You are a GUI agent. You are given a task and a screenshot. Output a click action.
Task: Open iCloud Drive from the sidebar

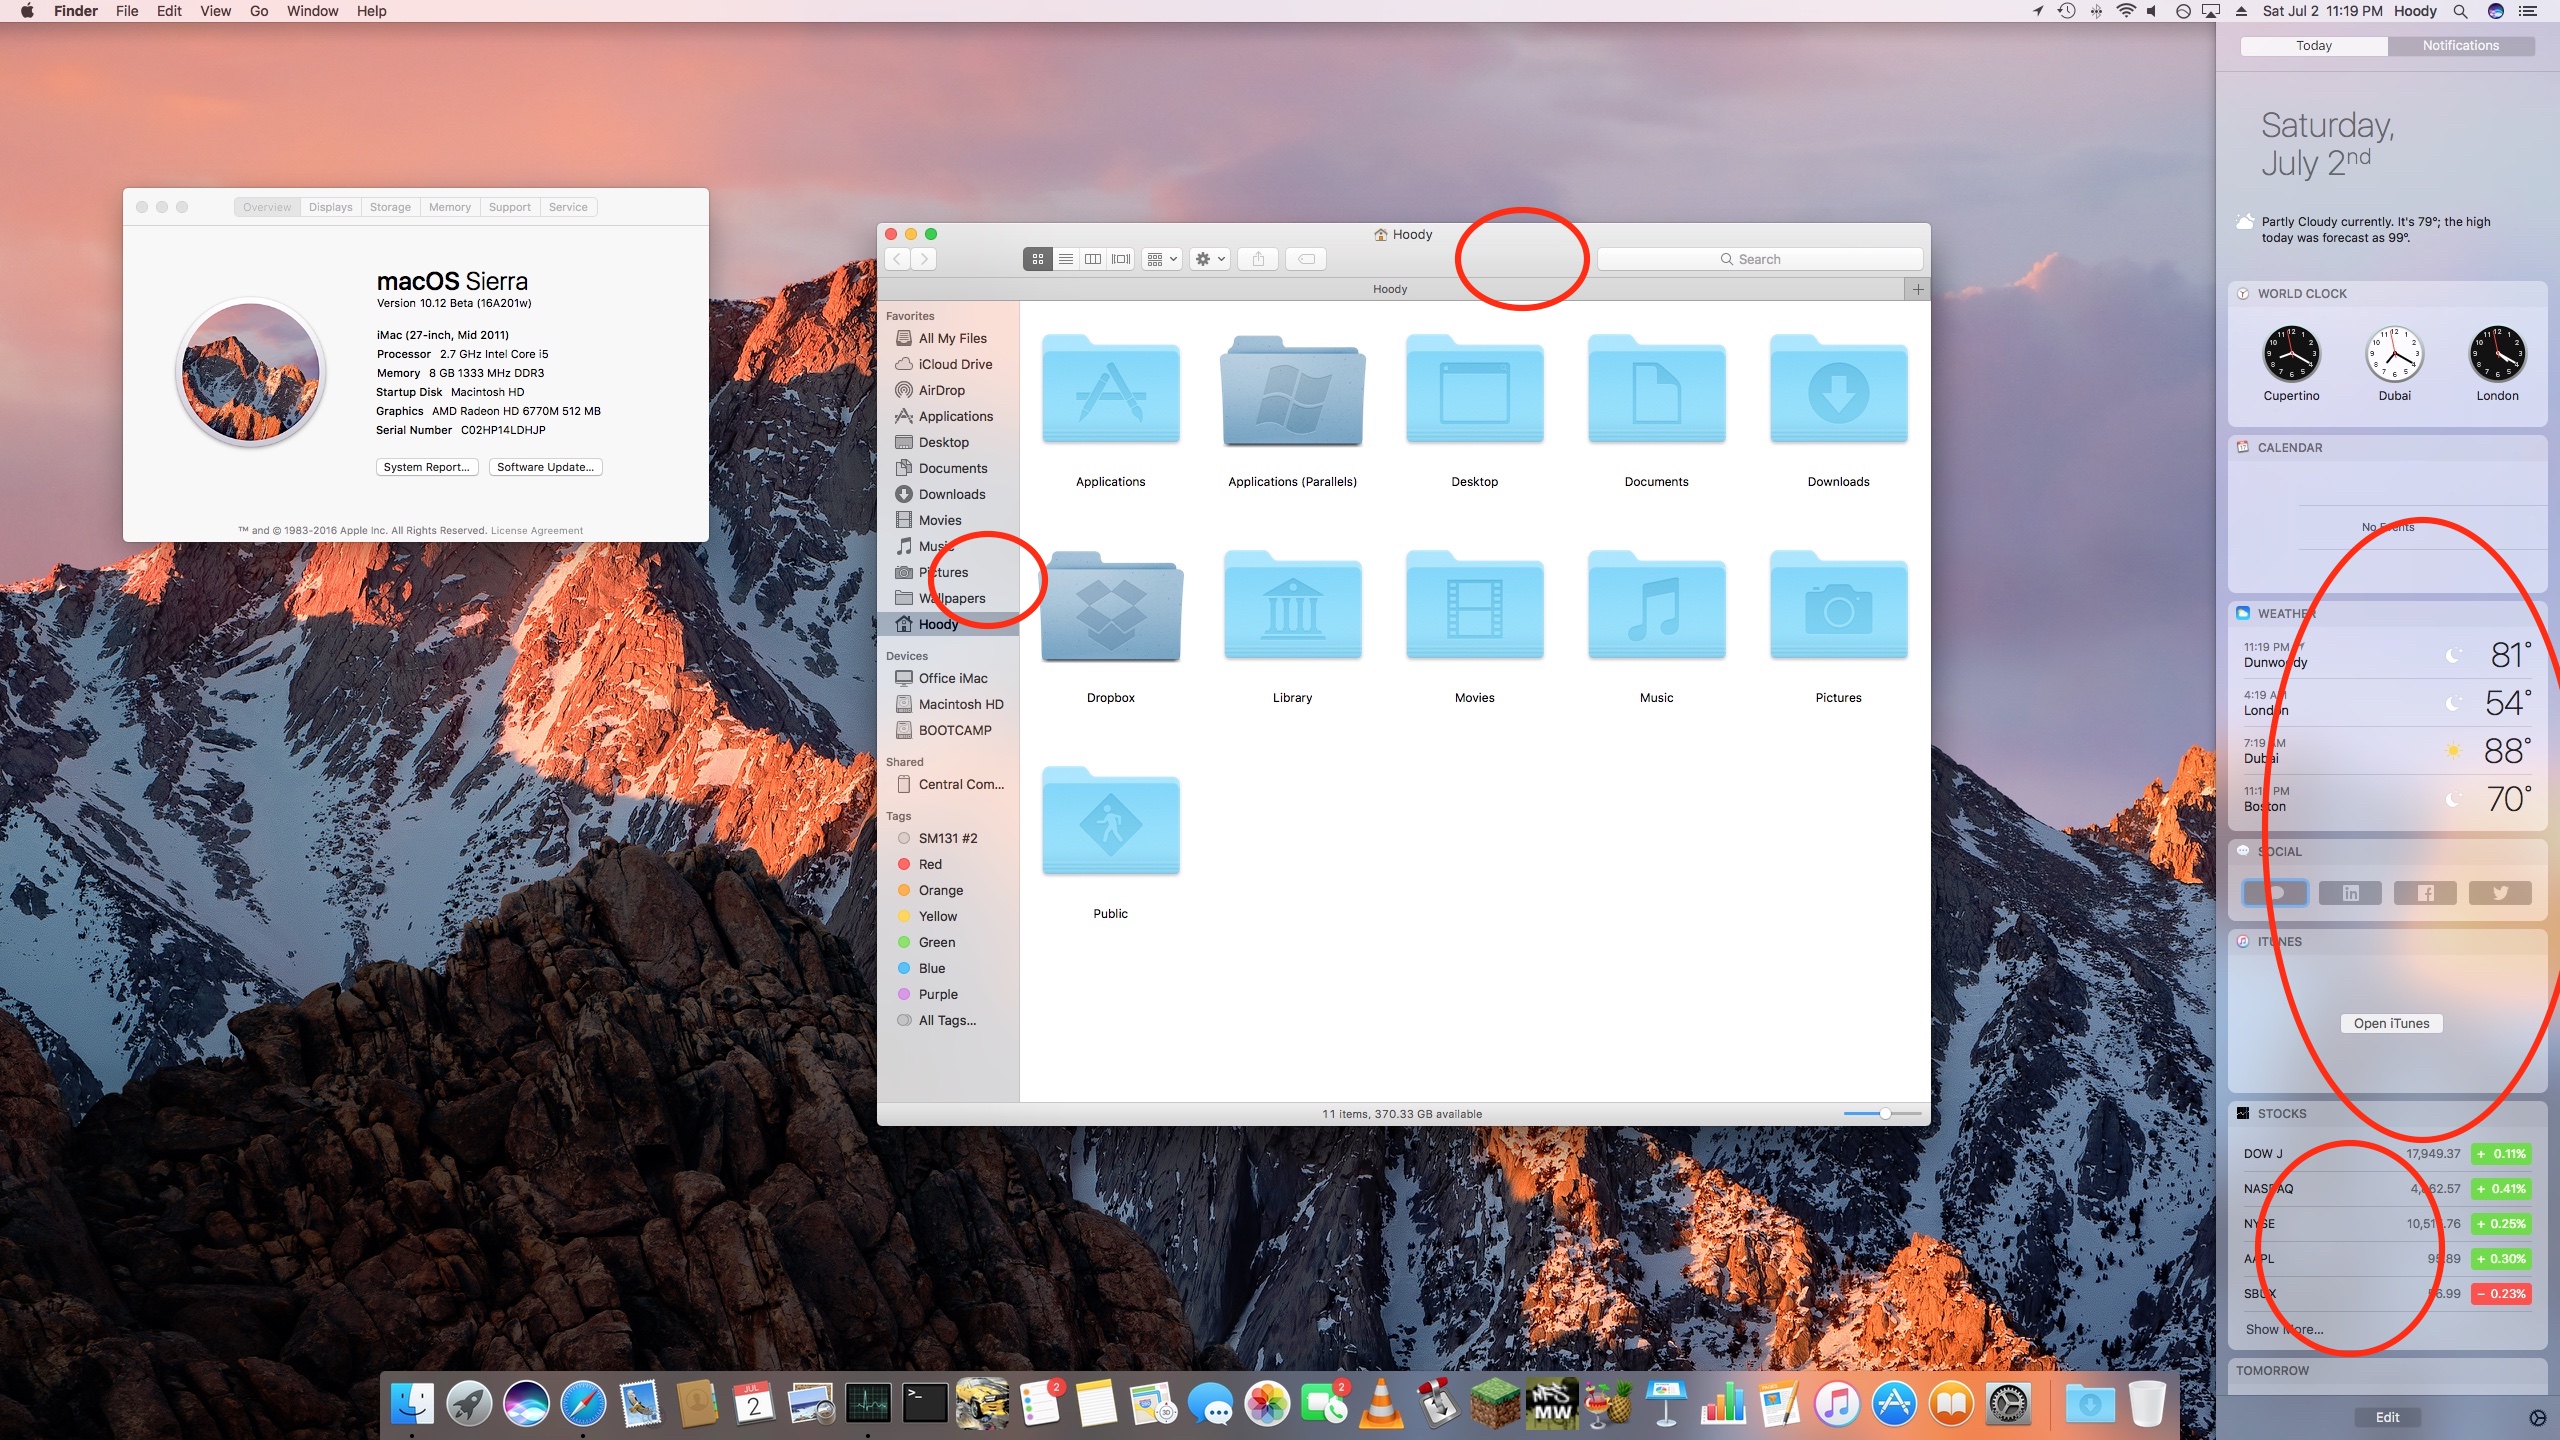955,364
